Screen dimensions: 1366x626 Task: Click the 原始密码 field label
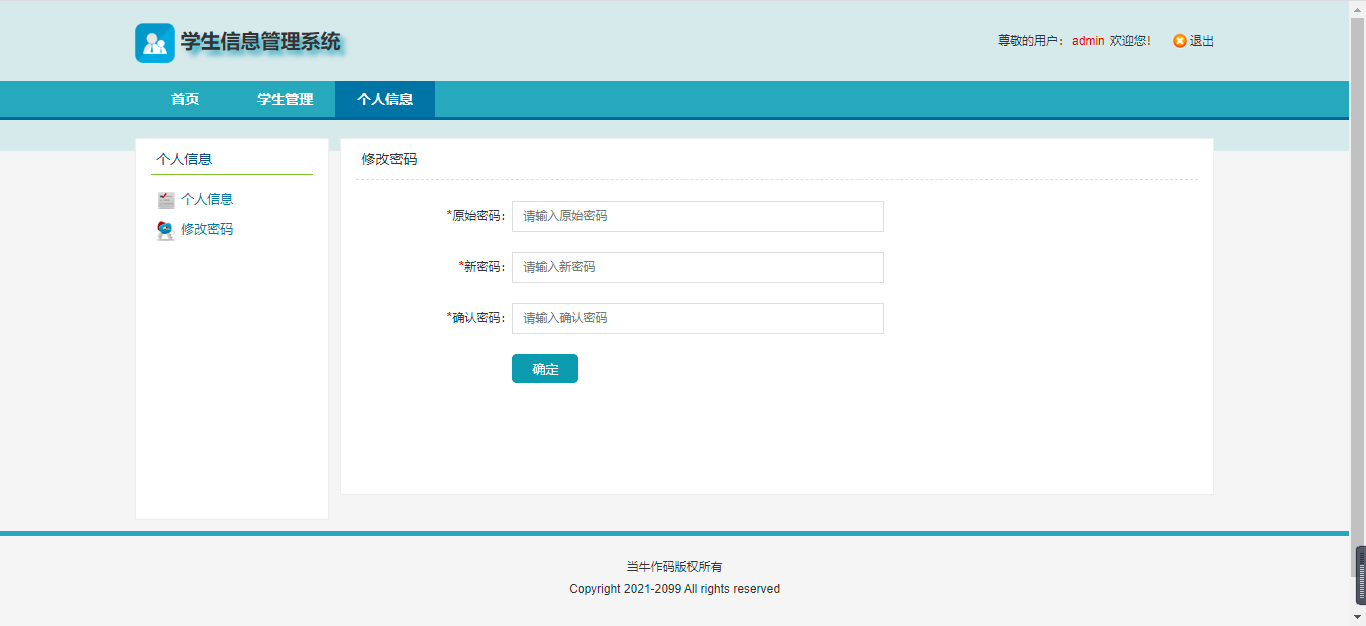(x=476, y=216)
